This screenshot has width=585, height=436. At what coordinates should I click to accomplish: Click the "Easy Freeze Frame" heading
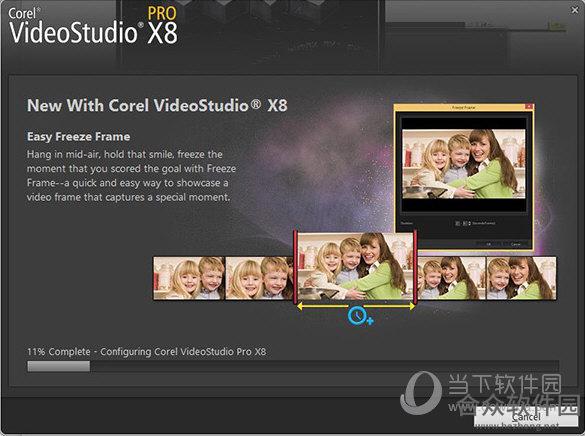pos(78,137)
